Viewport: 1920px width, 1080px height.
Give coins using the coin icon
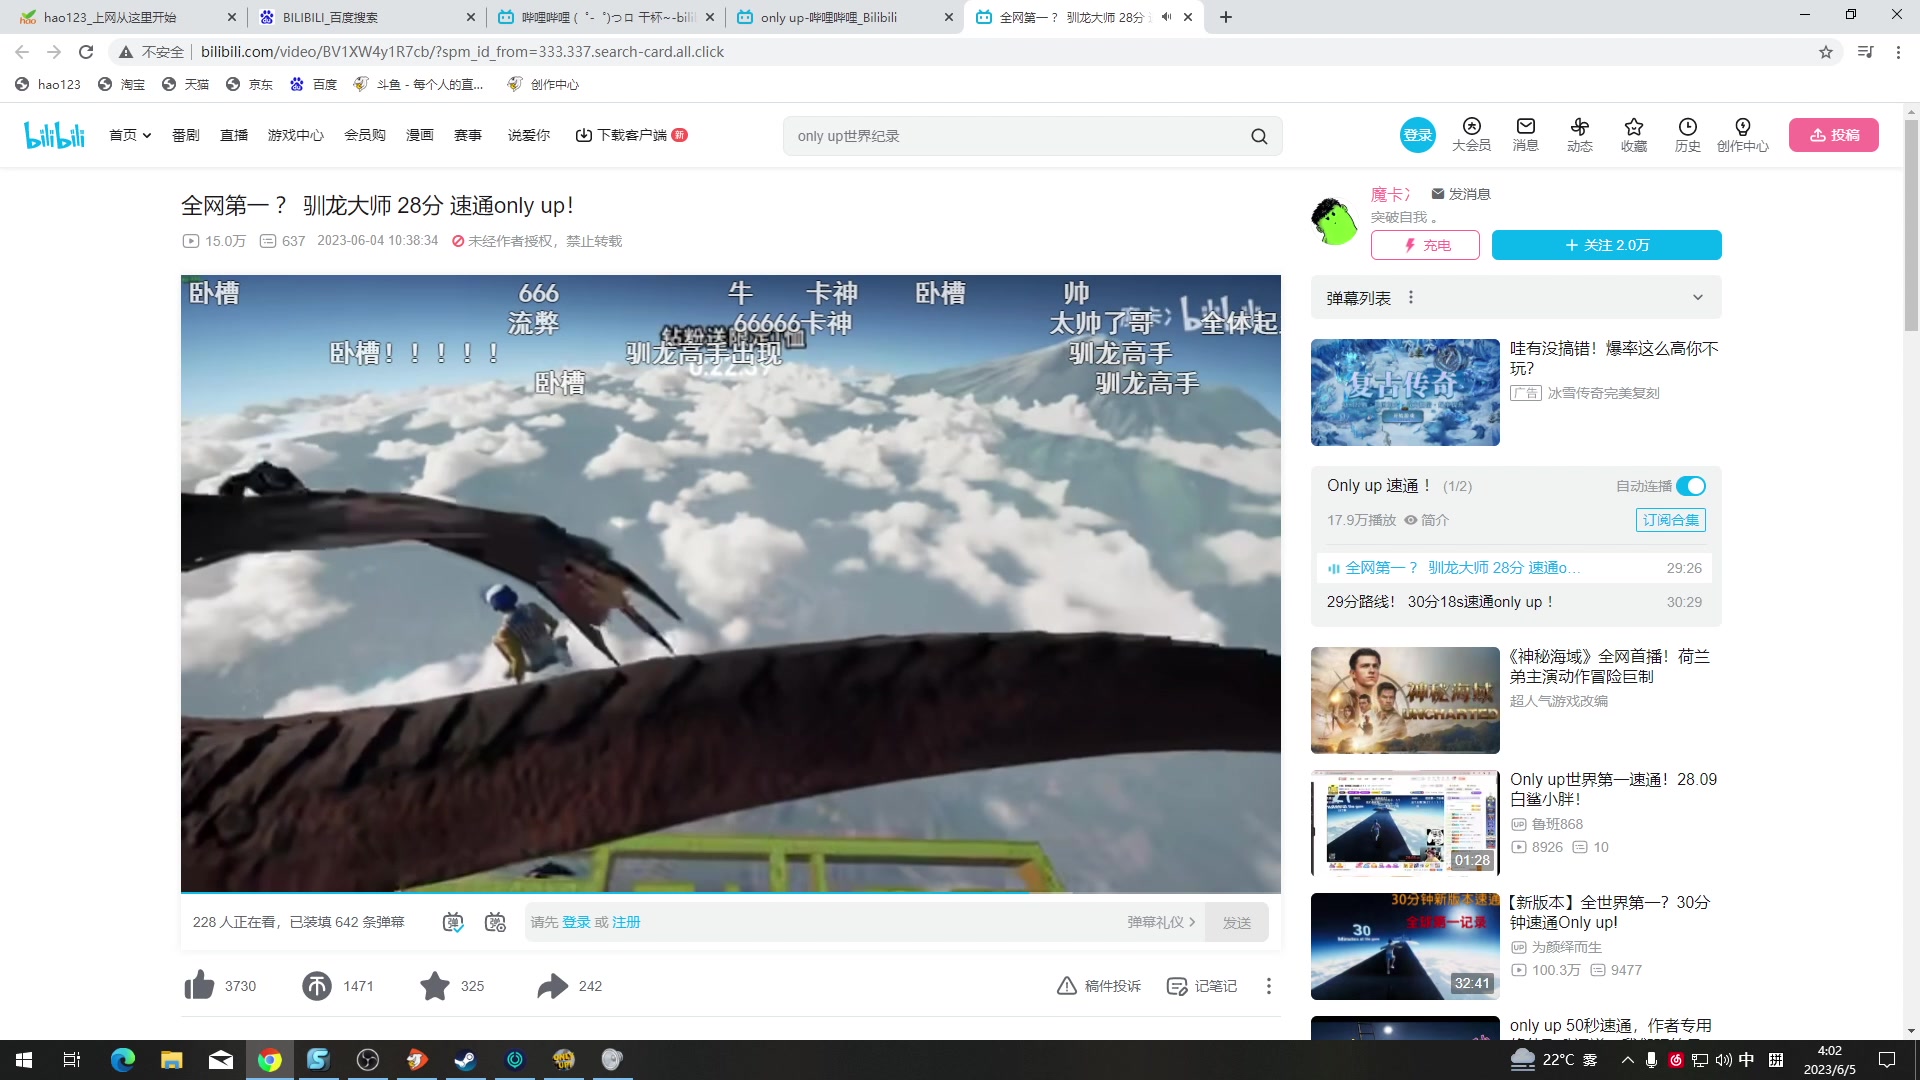click(317, 985)
